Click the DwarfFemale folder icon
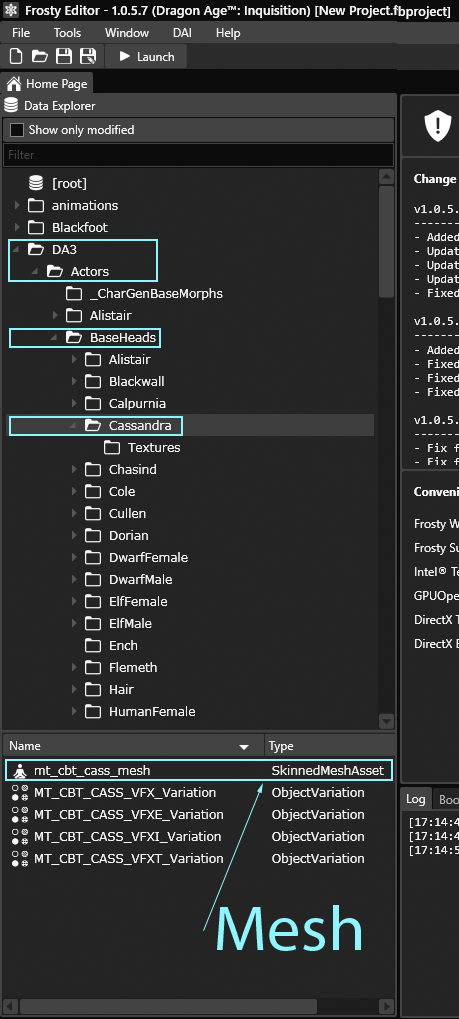This screenshot has height=1019, width=459. [x=94, y=558]
